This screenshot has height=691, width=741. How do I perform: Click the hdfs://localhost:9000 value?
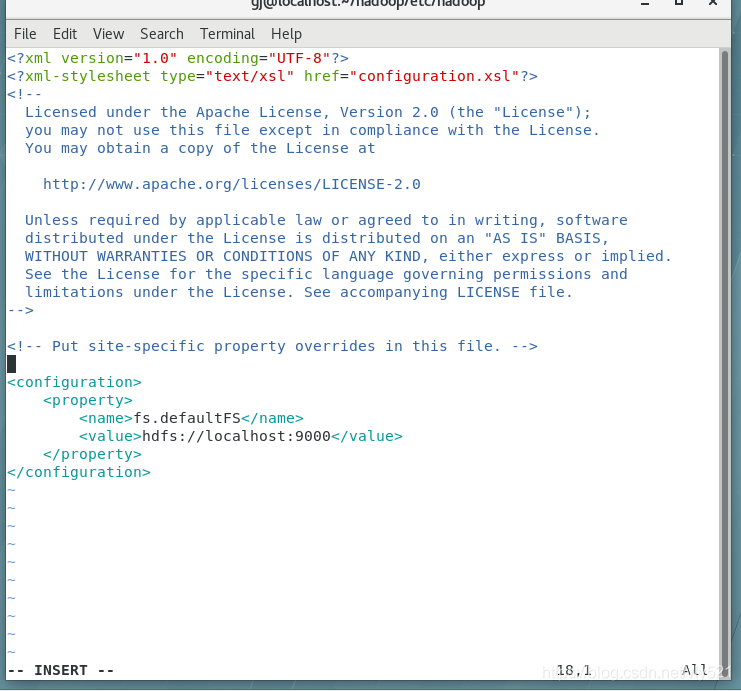(x=236, y=436)
